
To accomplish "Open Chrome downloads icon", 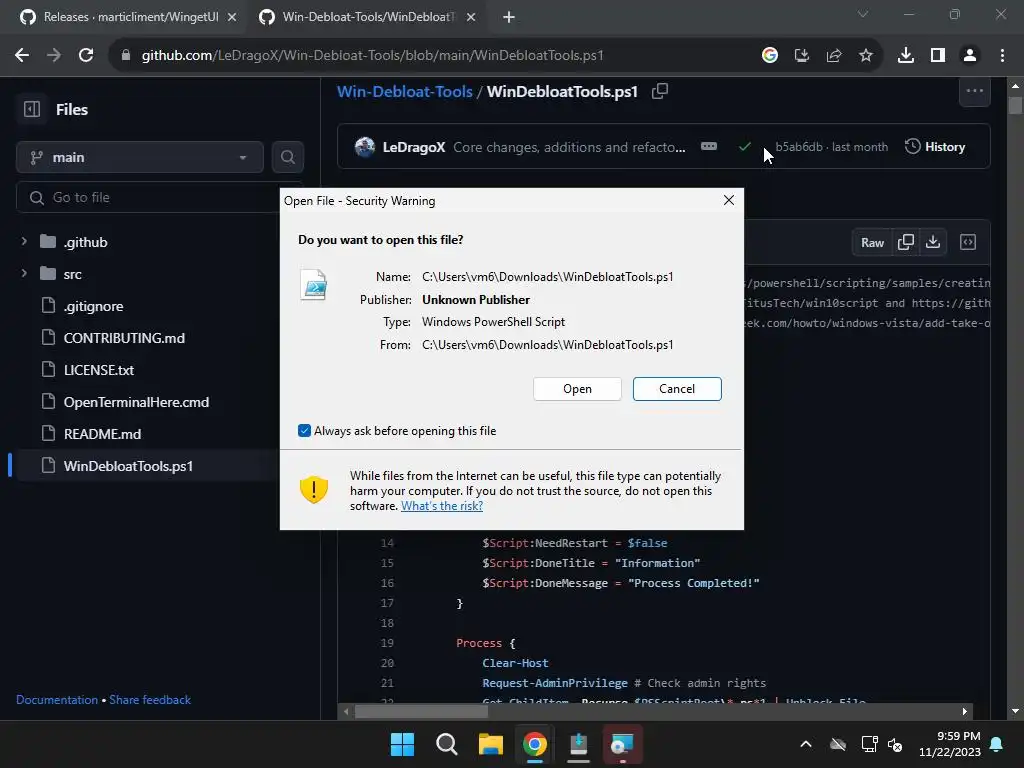I will pyautogui.click(x=906, y=56).
